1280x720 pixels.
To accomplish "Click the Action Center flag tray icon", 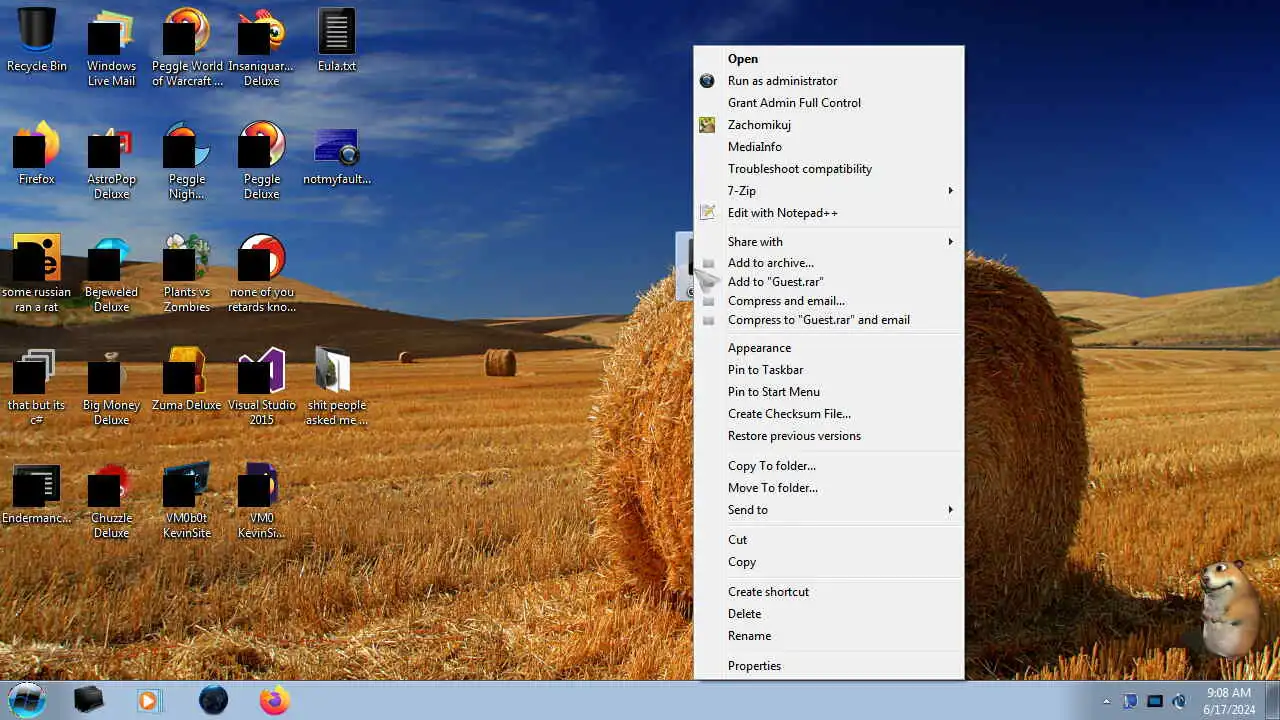I will click(1131, 701).
